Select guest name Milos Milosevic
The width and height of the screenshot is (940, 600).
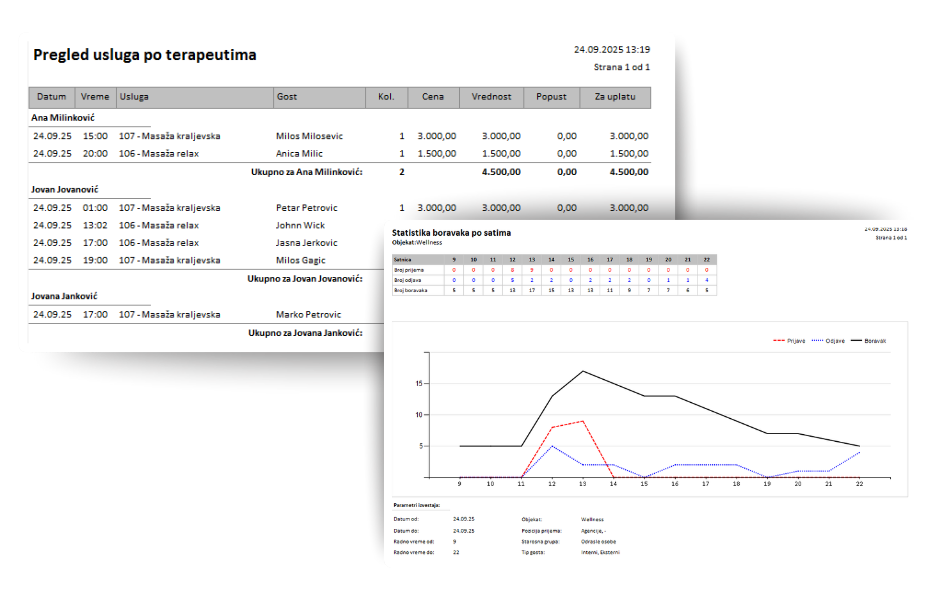pyautogui.click(x=309, y=136)
